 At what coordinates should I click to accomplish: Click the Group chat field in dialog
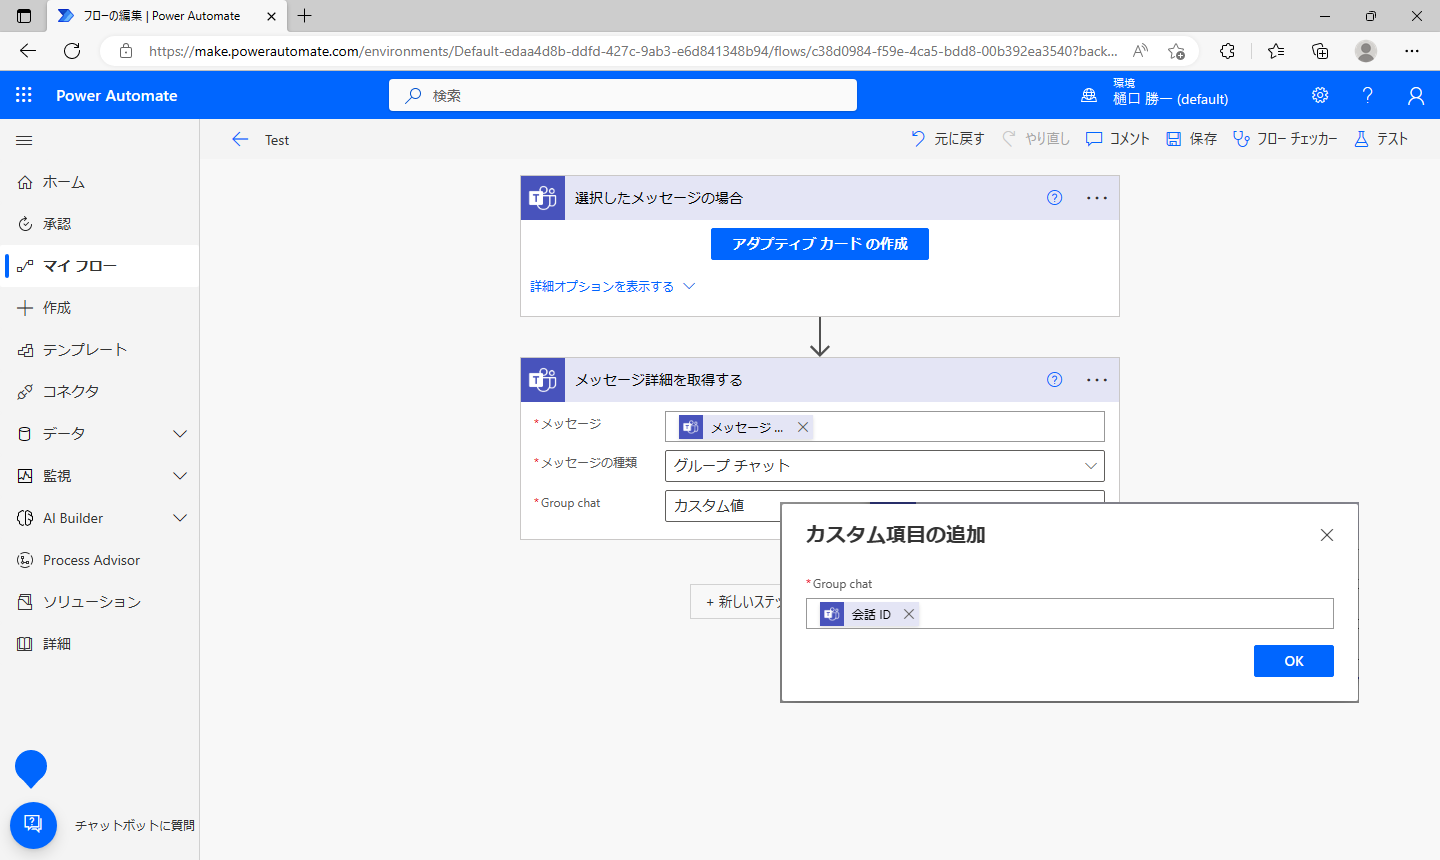point(1070,614)
